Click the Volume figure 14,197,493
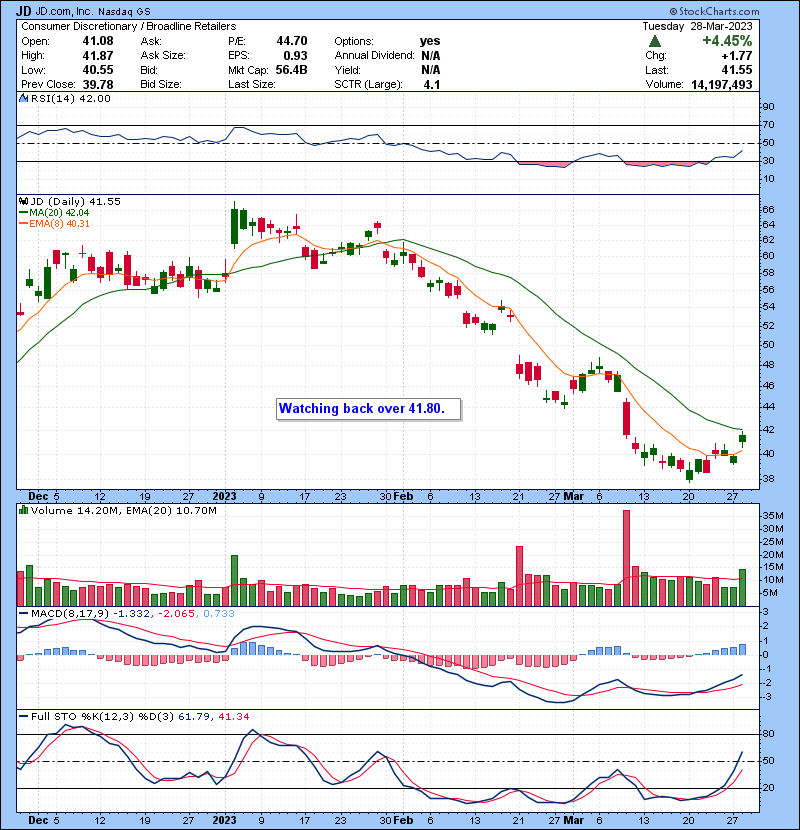This screenshot has width=800, height=830. click(722, 84)
